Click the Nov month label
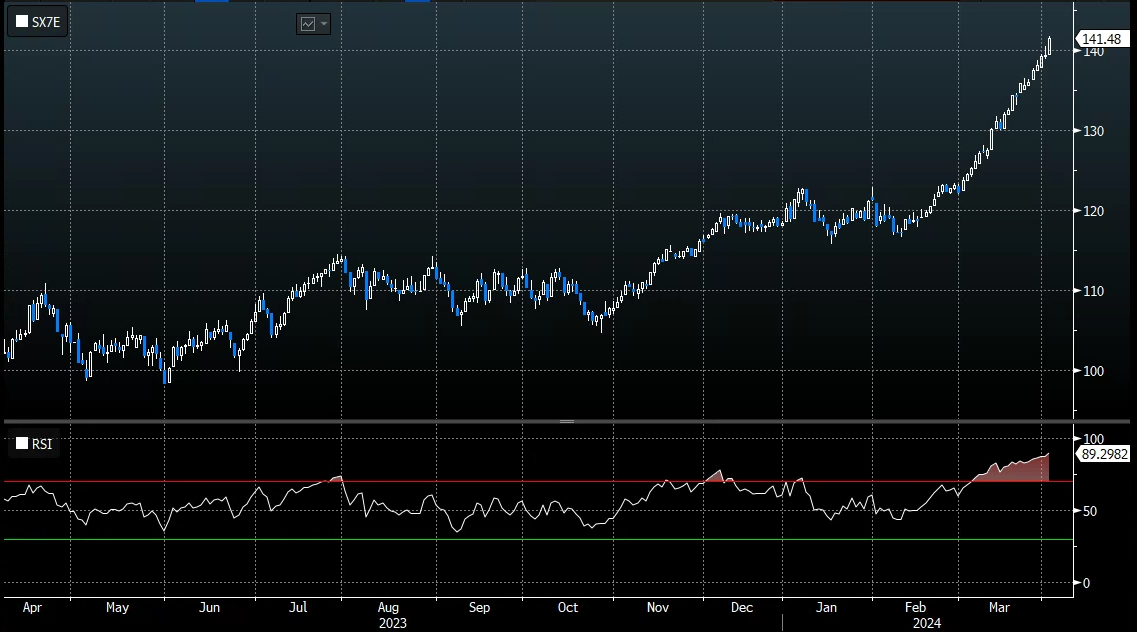The height and width of the screenshot is (632, 1137). 658,607
